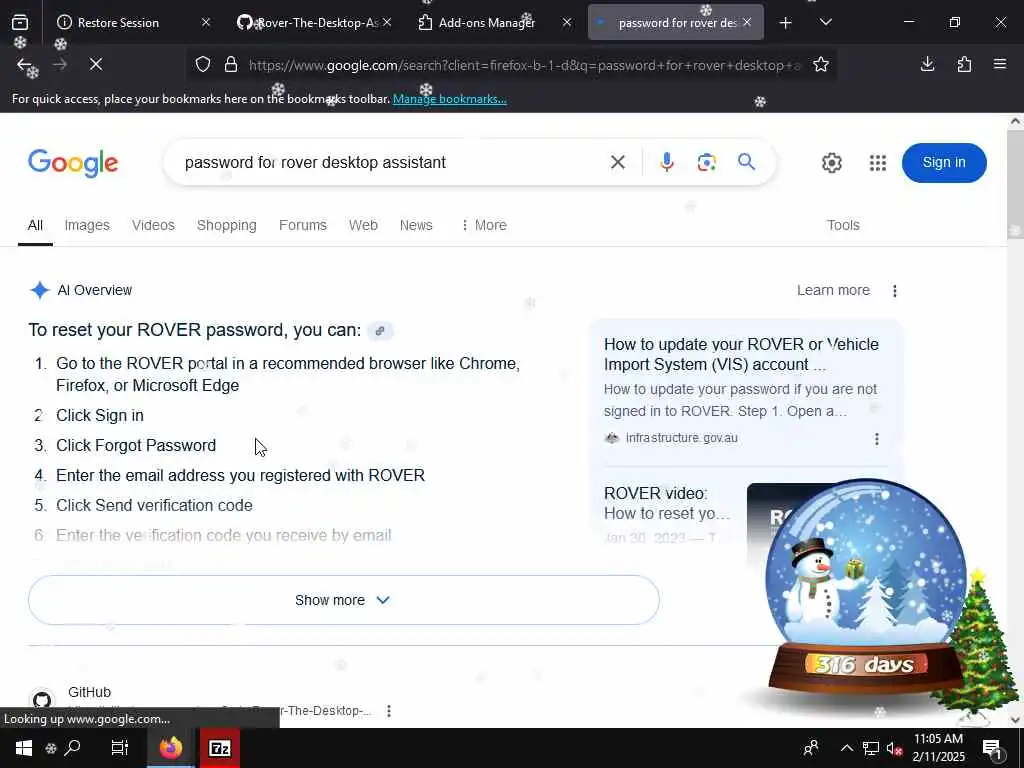Screen dimensions: 1024x768
Task: Switch to Videos results tab
Action: point(153,225)
